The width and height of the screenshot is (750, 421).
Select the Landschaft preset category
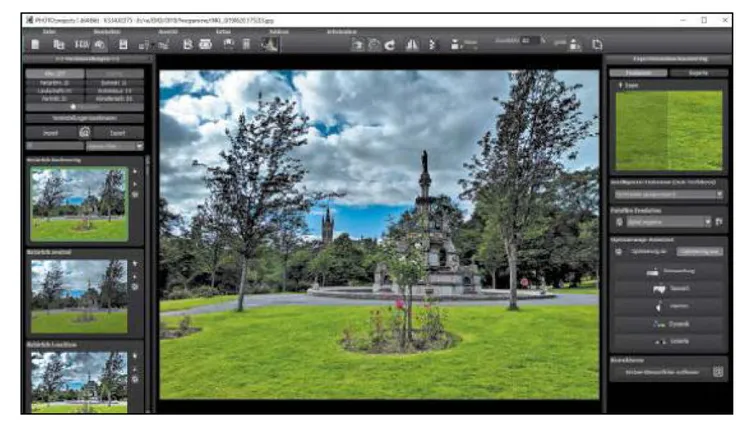pyautogui.click(x=55, y=90)
